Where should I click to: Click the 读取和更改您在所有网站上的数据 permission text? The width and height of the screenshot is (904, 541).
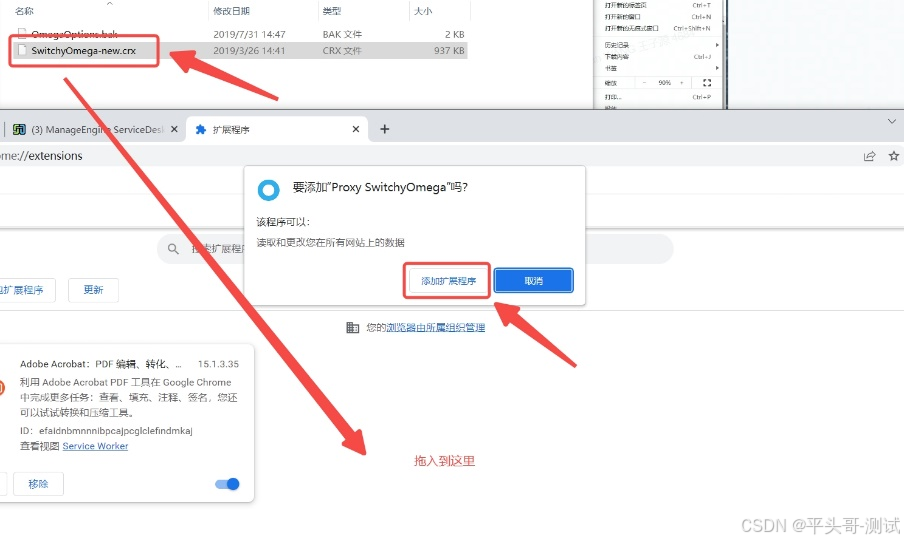[x=330, y=243]
